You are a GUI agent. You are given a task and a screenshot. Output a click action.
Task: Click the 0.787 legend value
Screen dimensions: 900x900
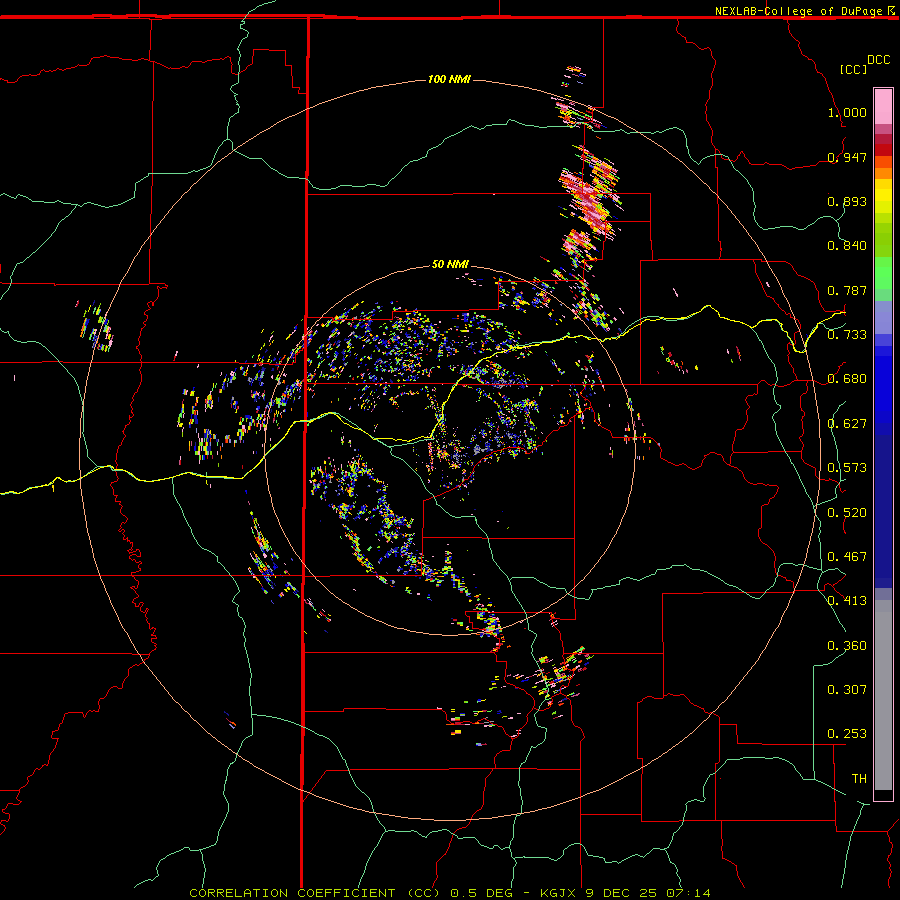[x=847, y=290]
